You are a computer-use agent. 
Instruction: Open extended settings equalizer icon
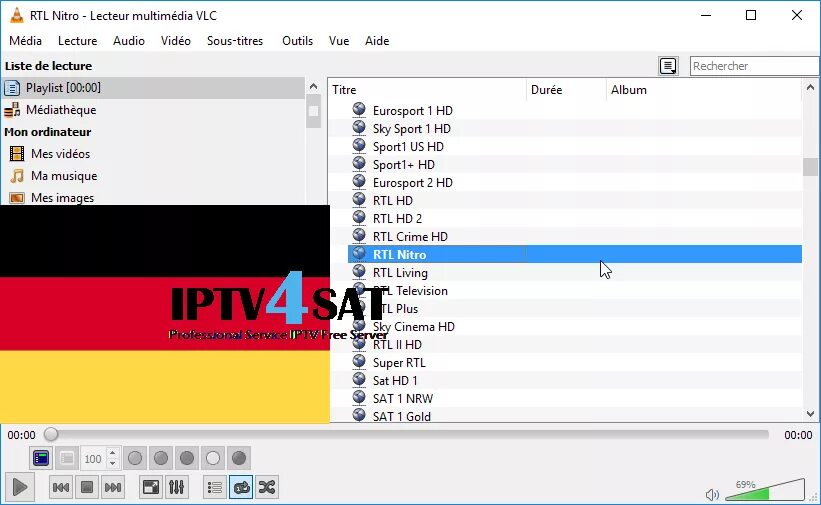(x=176, y=487)
